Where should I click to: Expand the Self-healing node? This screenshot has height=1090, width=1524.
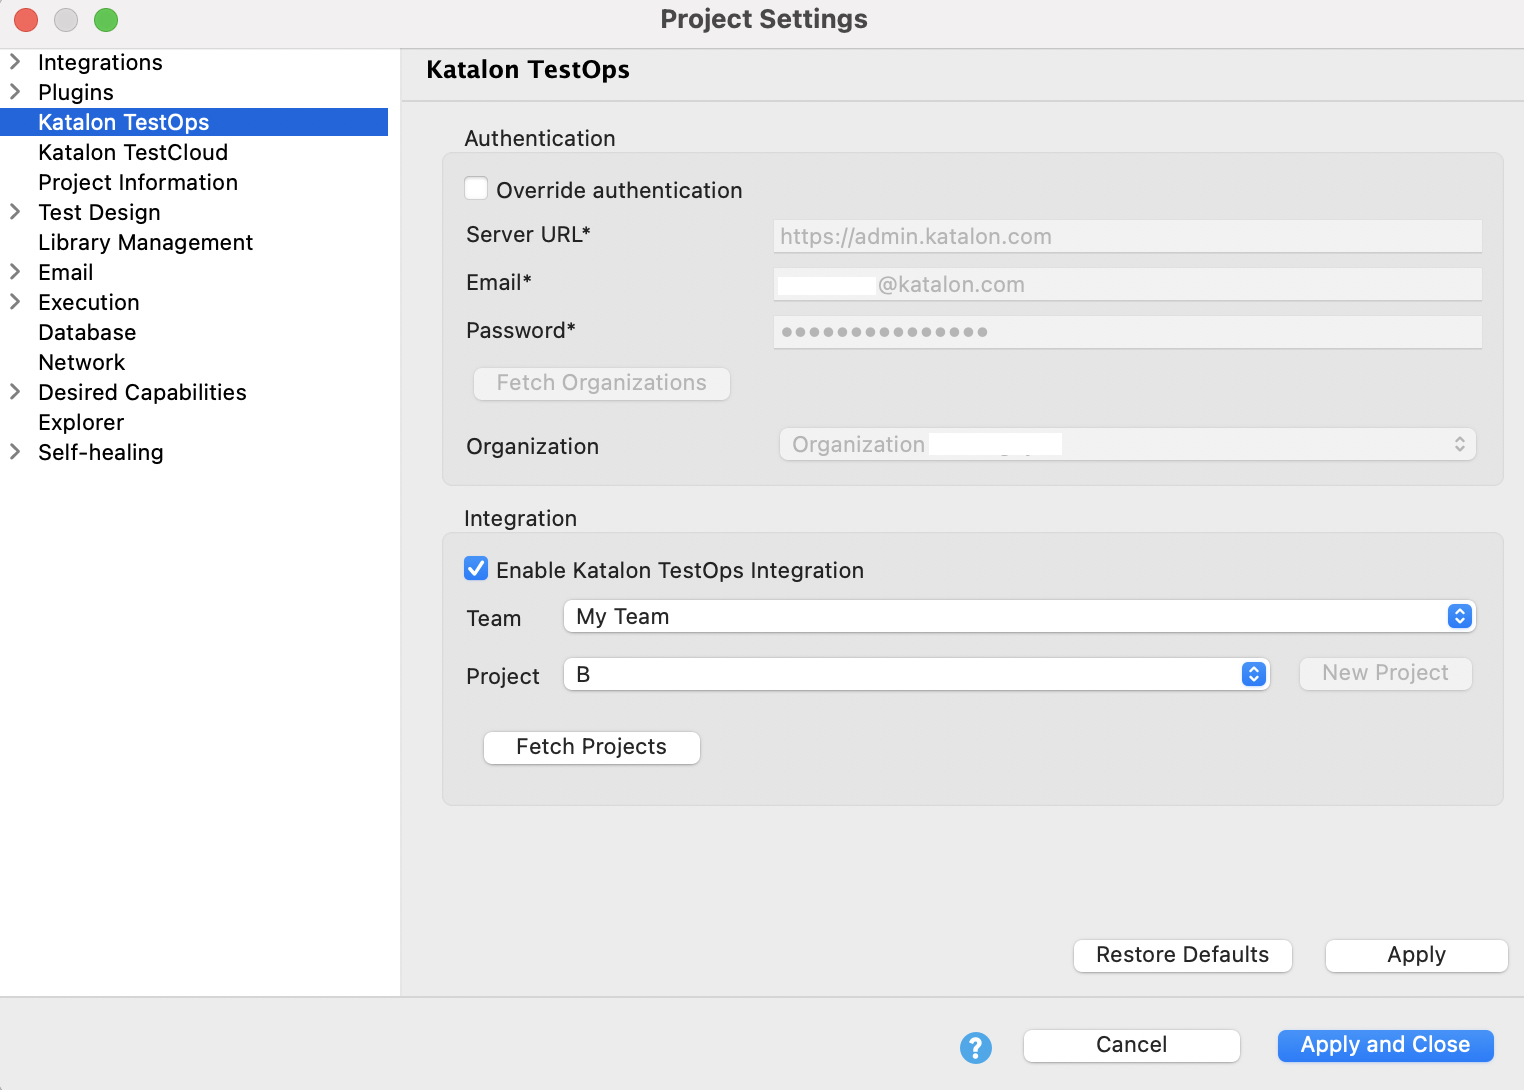click(x=15, y=452)
